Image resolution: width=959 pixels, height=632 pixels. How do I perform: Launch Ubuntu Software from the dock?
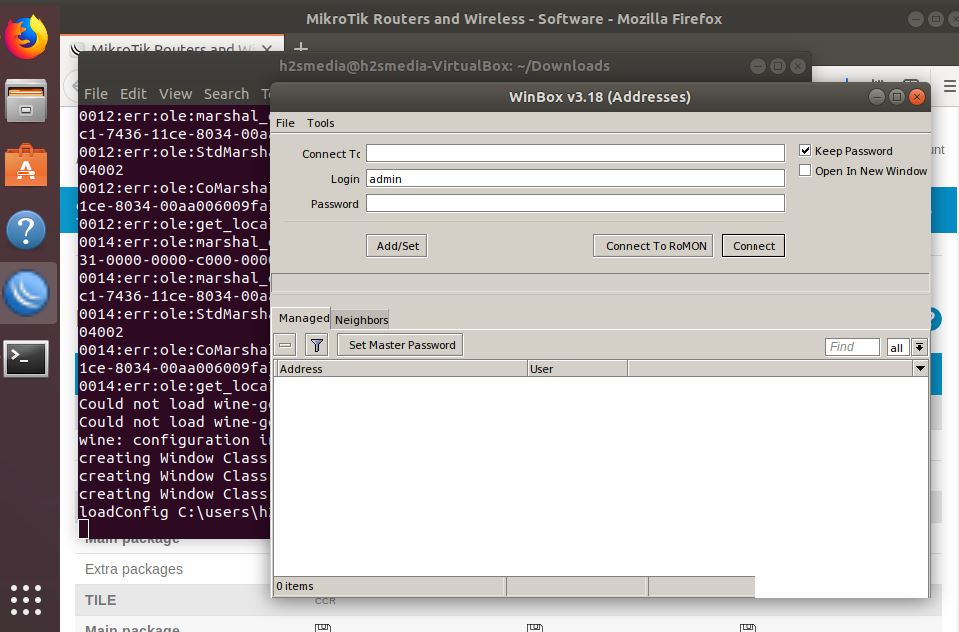coord(26,165)
